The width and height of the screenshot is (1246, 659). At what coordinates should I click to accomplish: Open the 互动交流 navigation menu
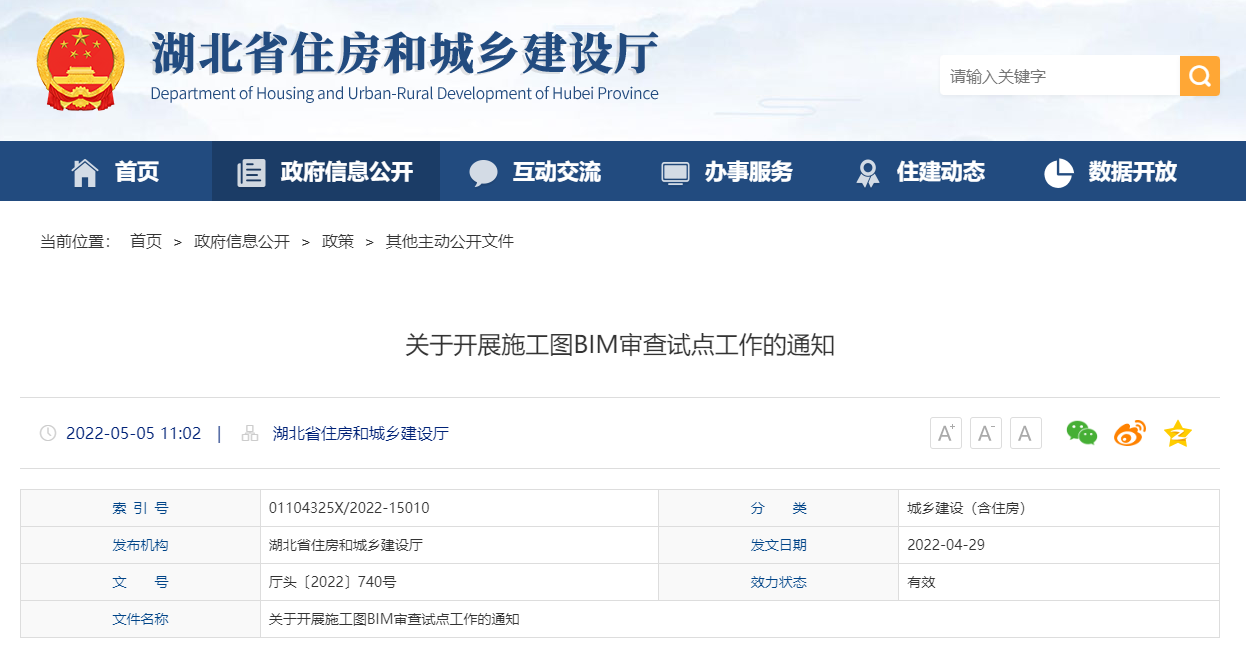[557, 172]
